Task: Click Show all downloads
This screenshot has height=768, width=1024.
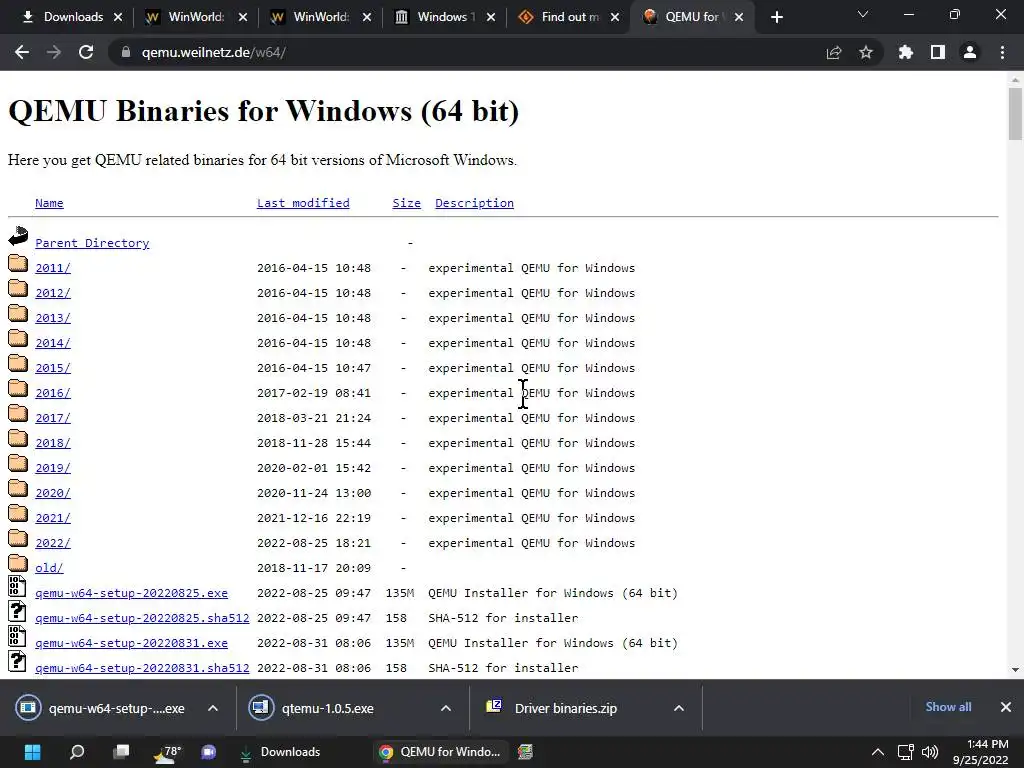Action: click(948, 707)
